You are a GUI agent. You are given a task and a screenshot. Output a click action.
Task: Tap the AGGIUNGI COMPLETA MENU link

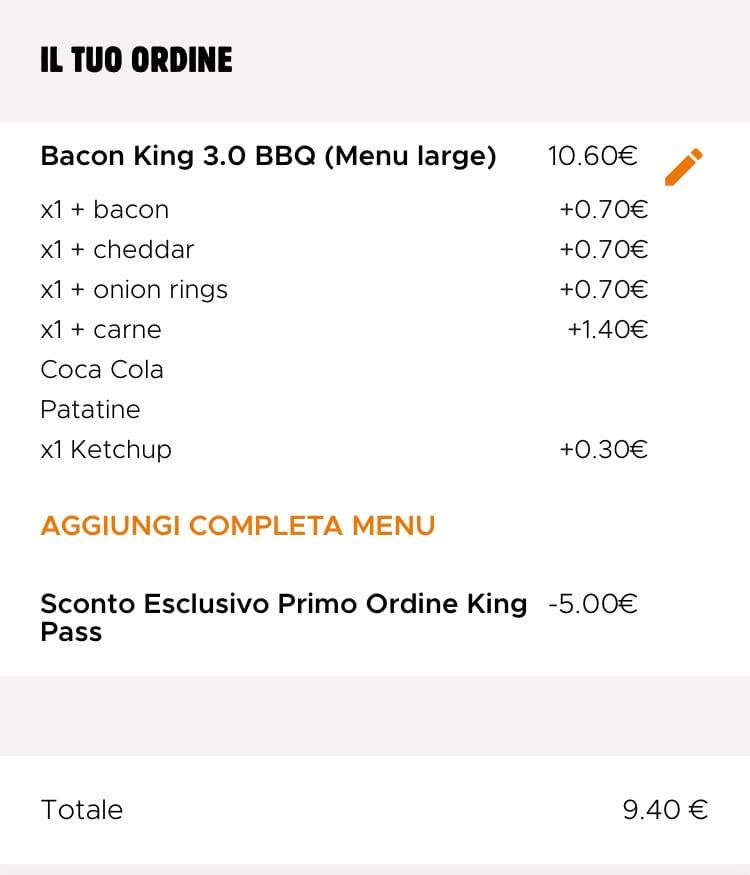[237, 526]
